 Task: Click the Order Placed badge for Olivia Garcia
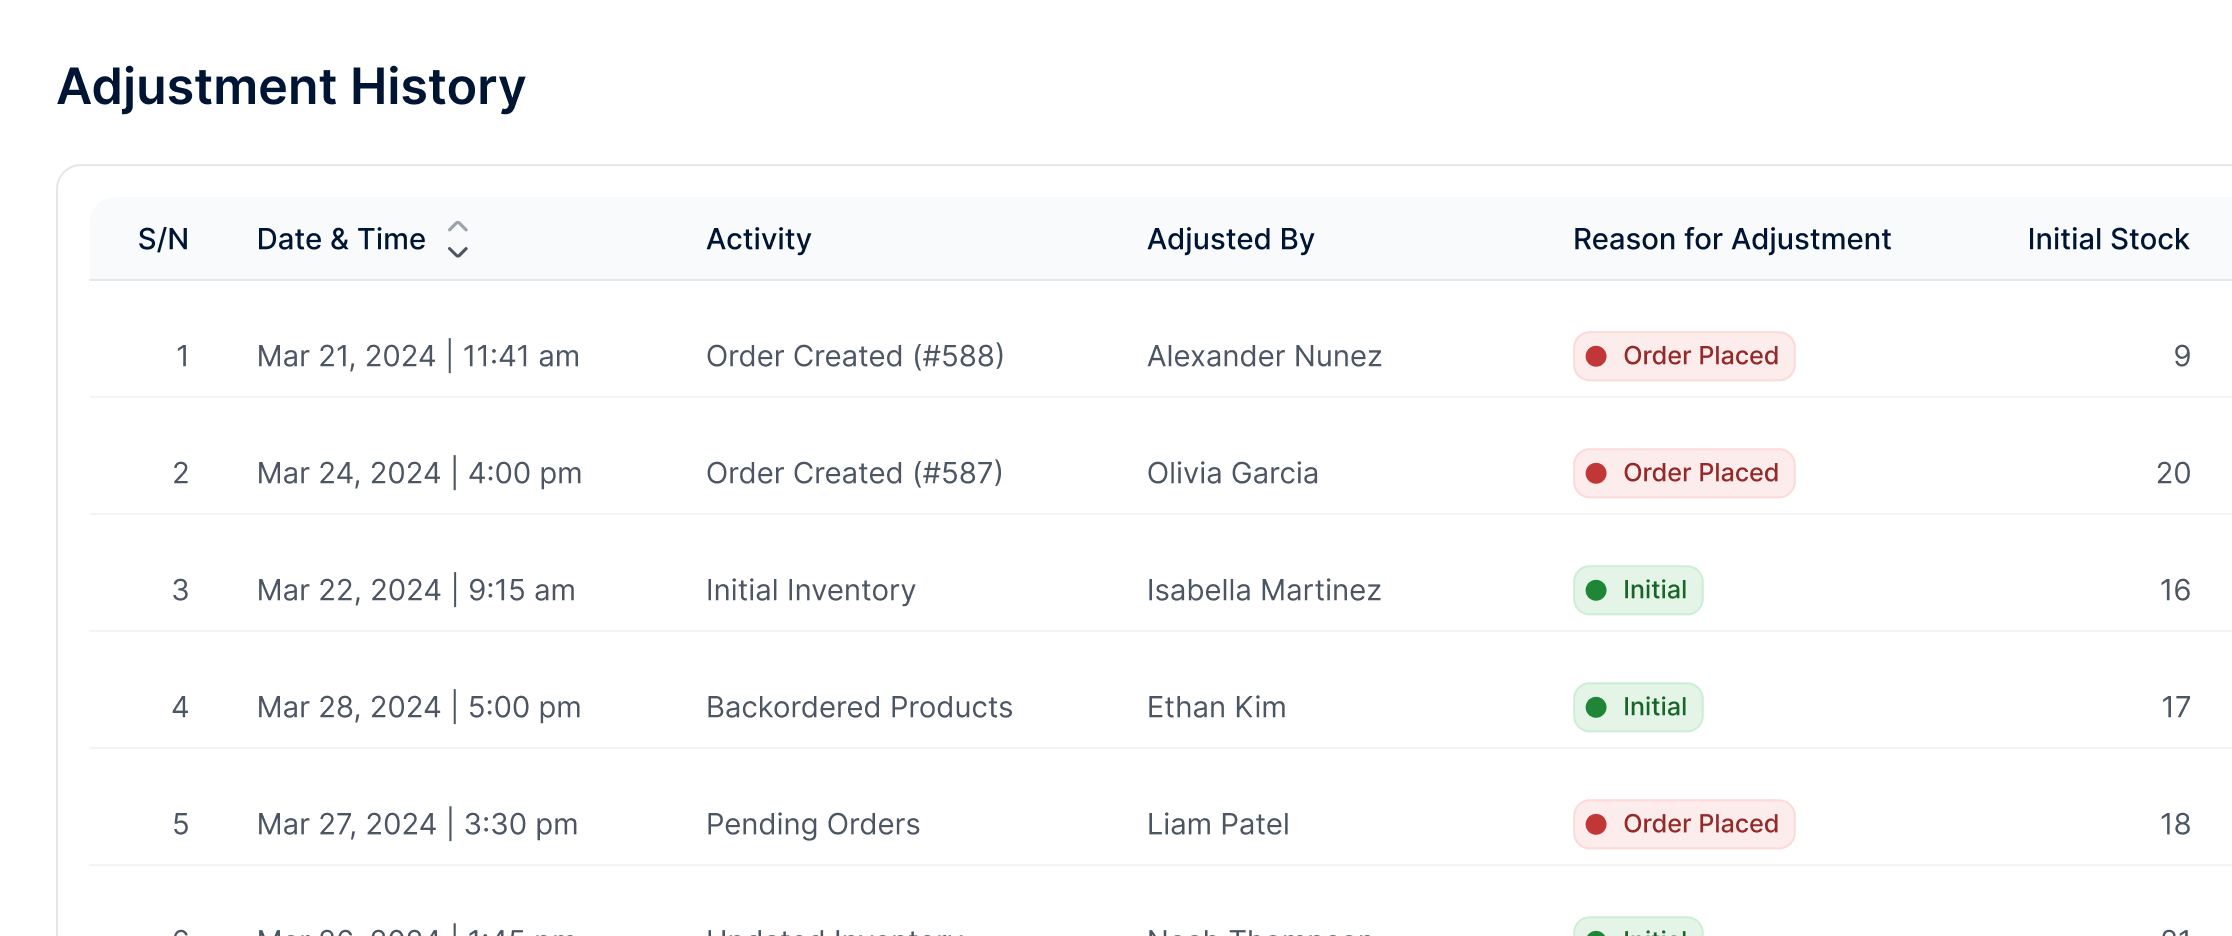[x=1683, y=473]
